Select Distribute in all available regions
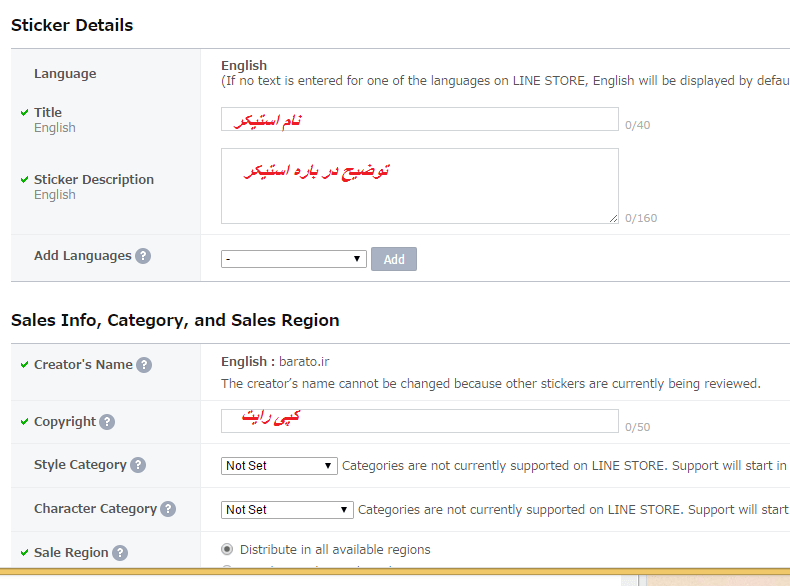790x586 pixels. pyautogui.click(x=227, y=549)
